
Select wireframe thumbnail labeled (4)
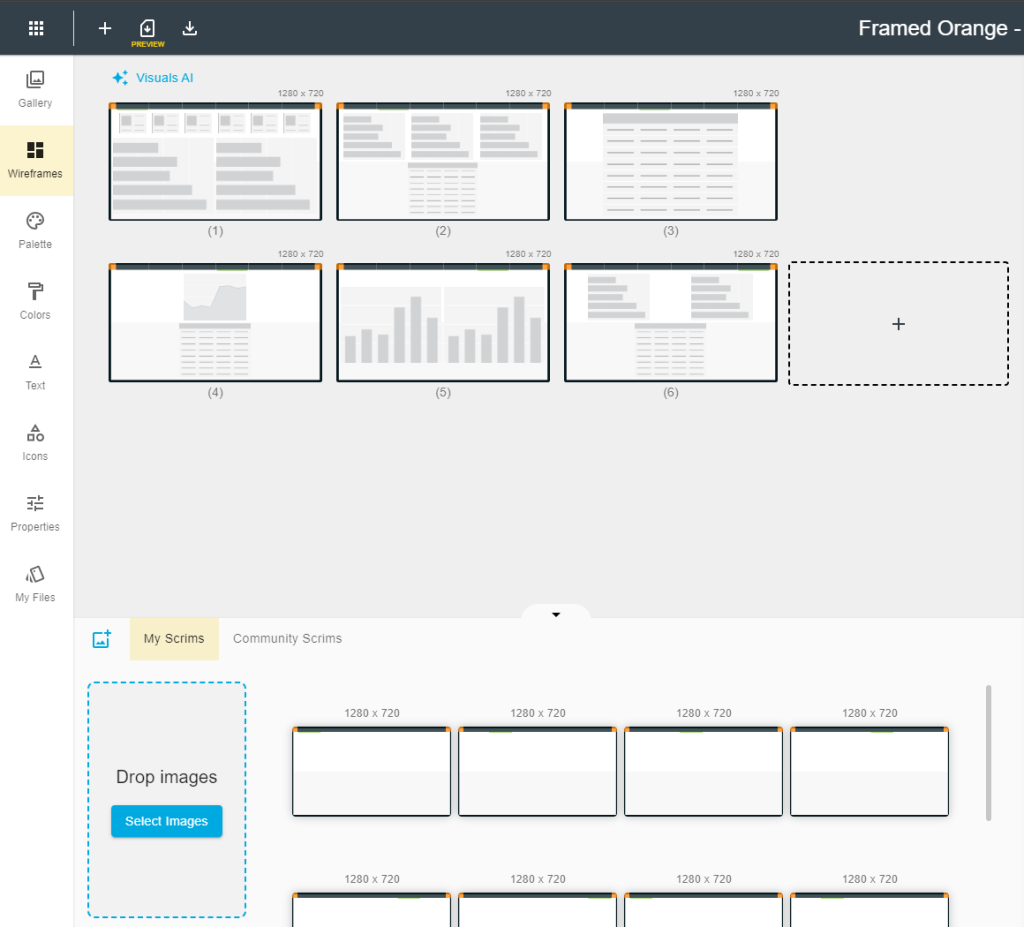(x=216, y=323)
